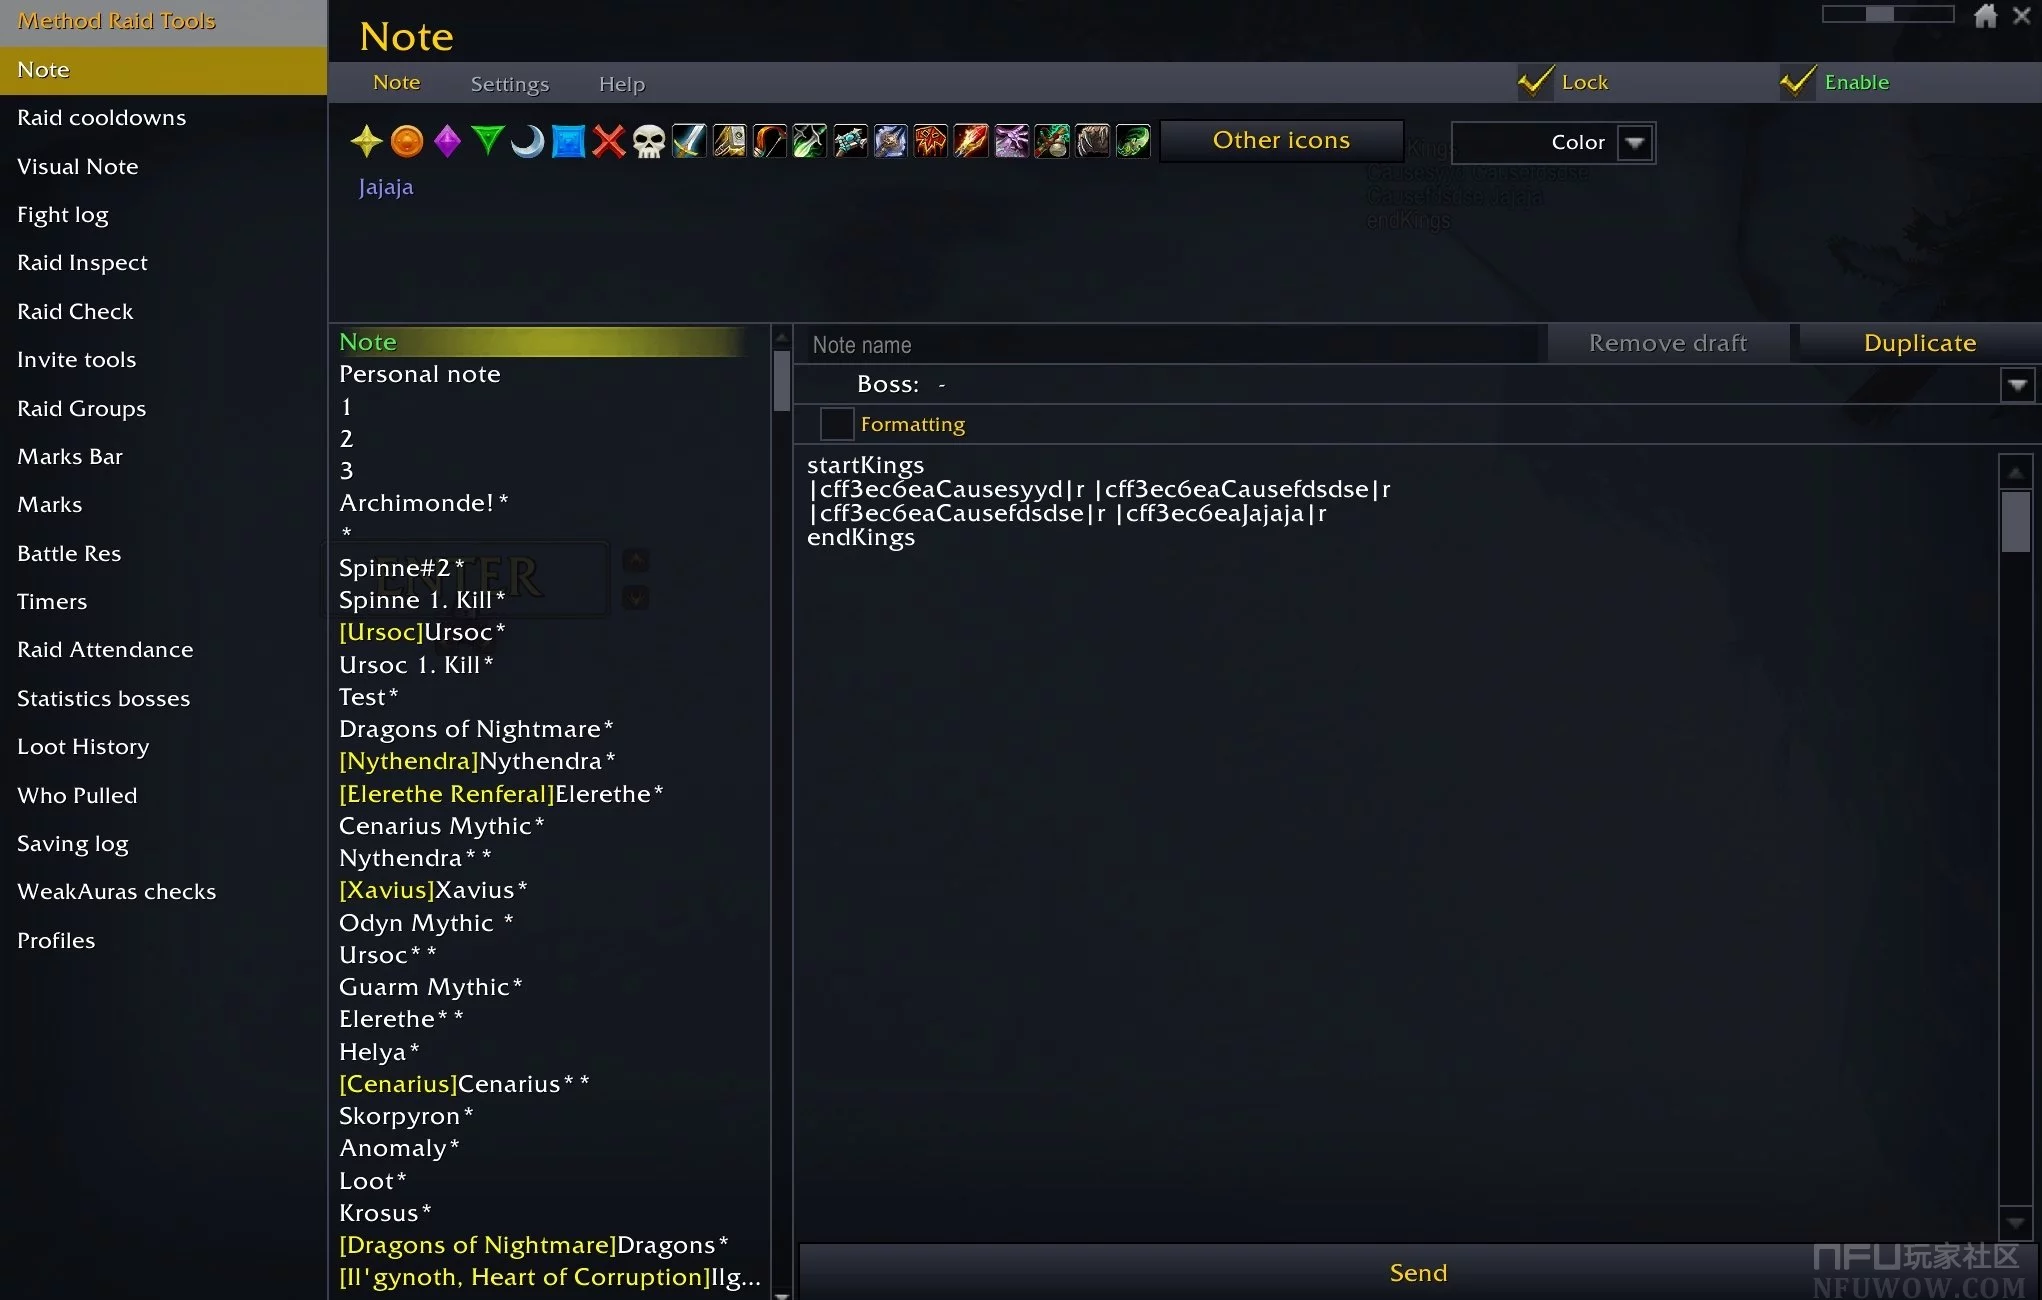Click the Duplicate button
Screen dimensions: 2042x1300
(x=1919, y=343)
